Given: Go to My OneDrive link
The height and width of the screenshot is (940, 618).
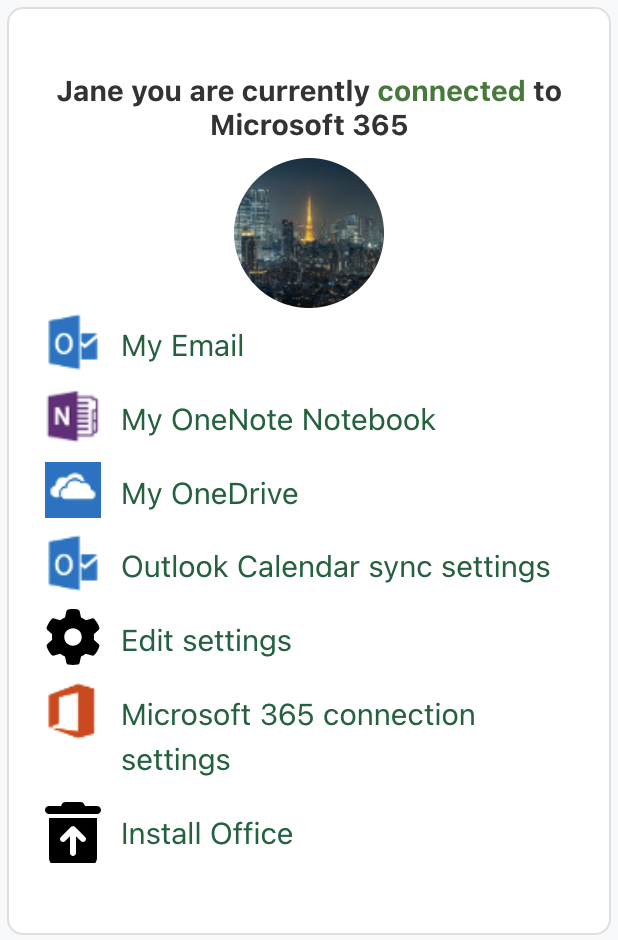Looking at the screenshot, I should 209,493.
